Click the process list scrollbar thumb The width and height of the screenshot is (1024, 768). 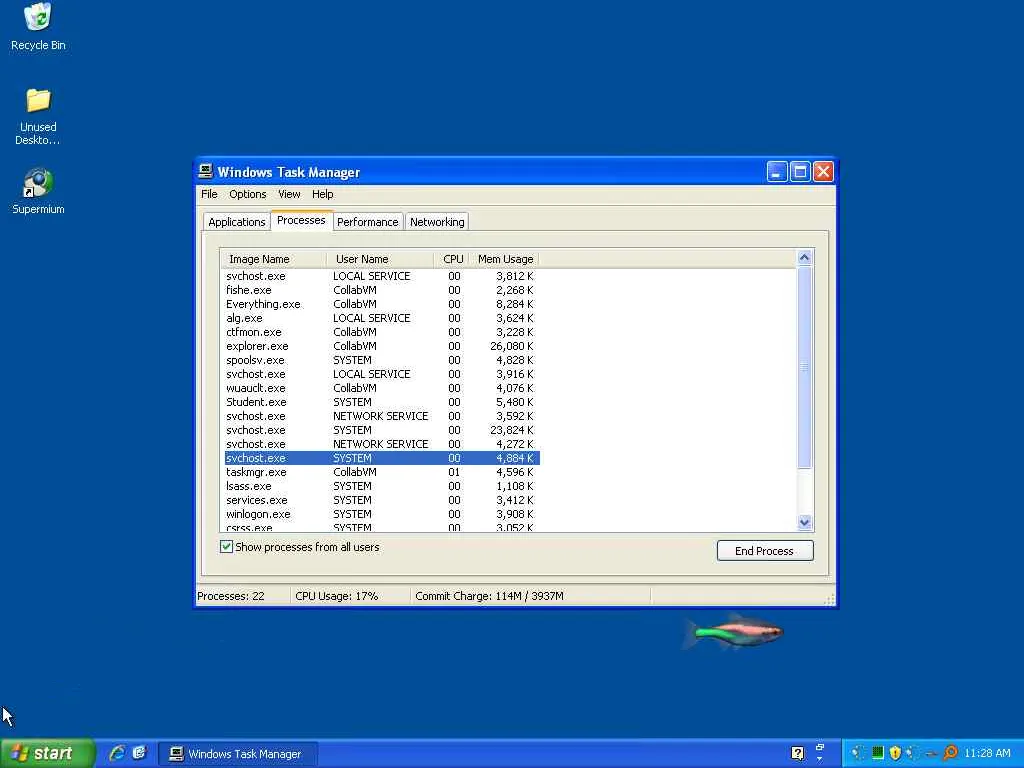(x=805, y=367)
